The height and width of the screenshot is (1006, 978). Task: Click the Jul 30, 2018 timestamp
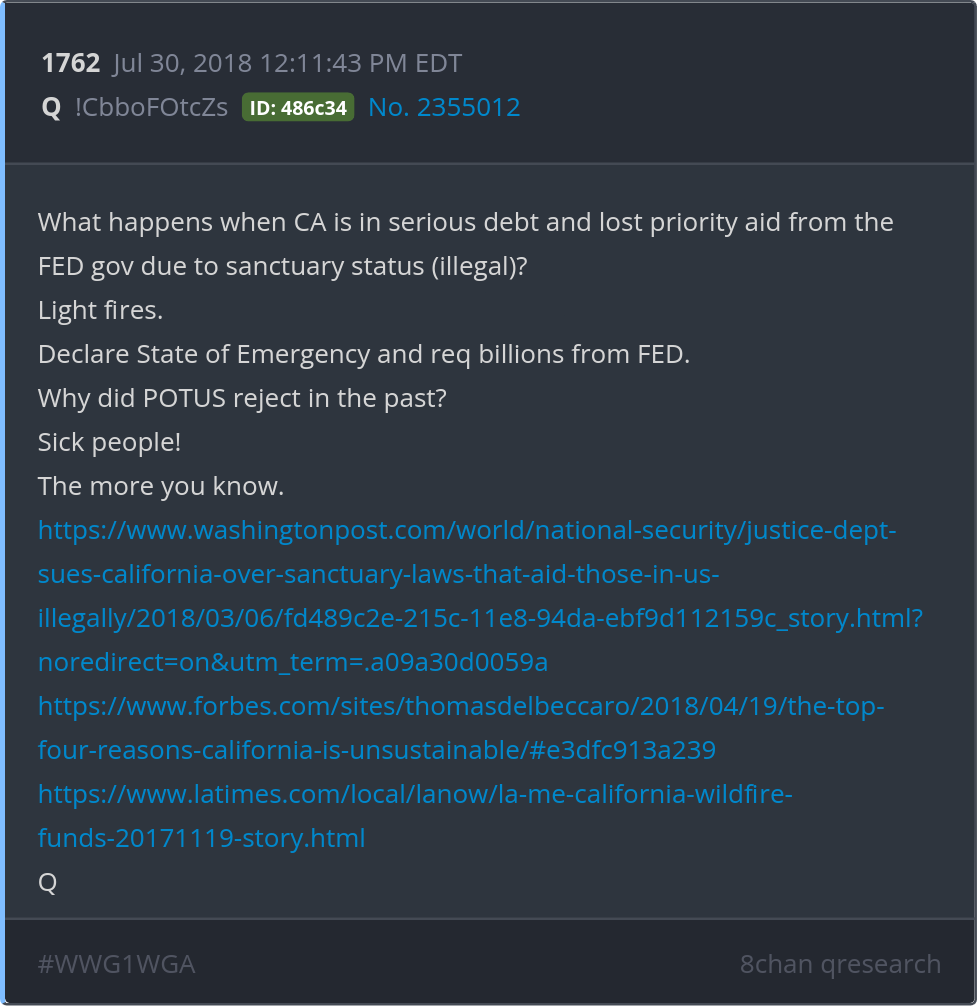(x=287, y=64)
